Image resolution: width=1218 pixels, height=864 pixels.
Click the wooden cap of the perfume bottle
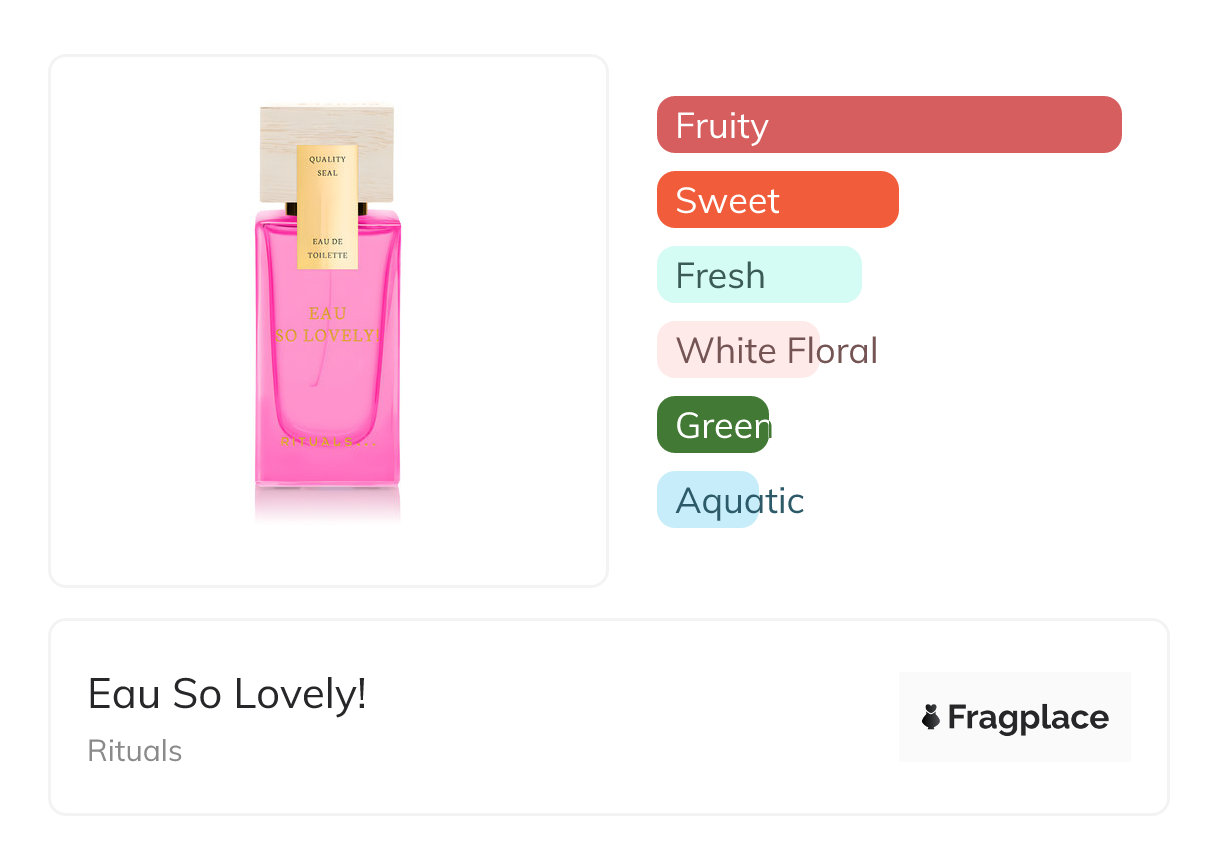275,160
